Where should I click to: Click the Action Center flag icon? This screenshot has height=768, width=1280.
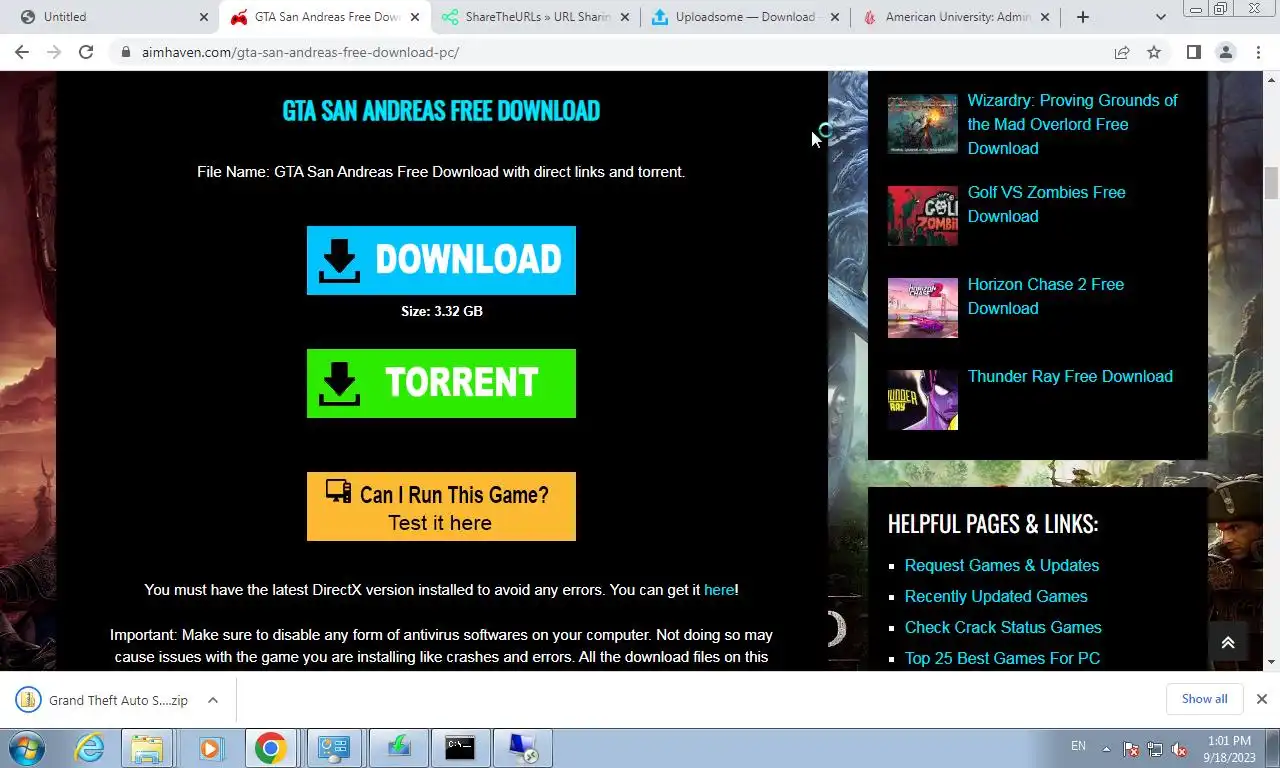(x=1131, y=748)
